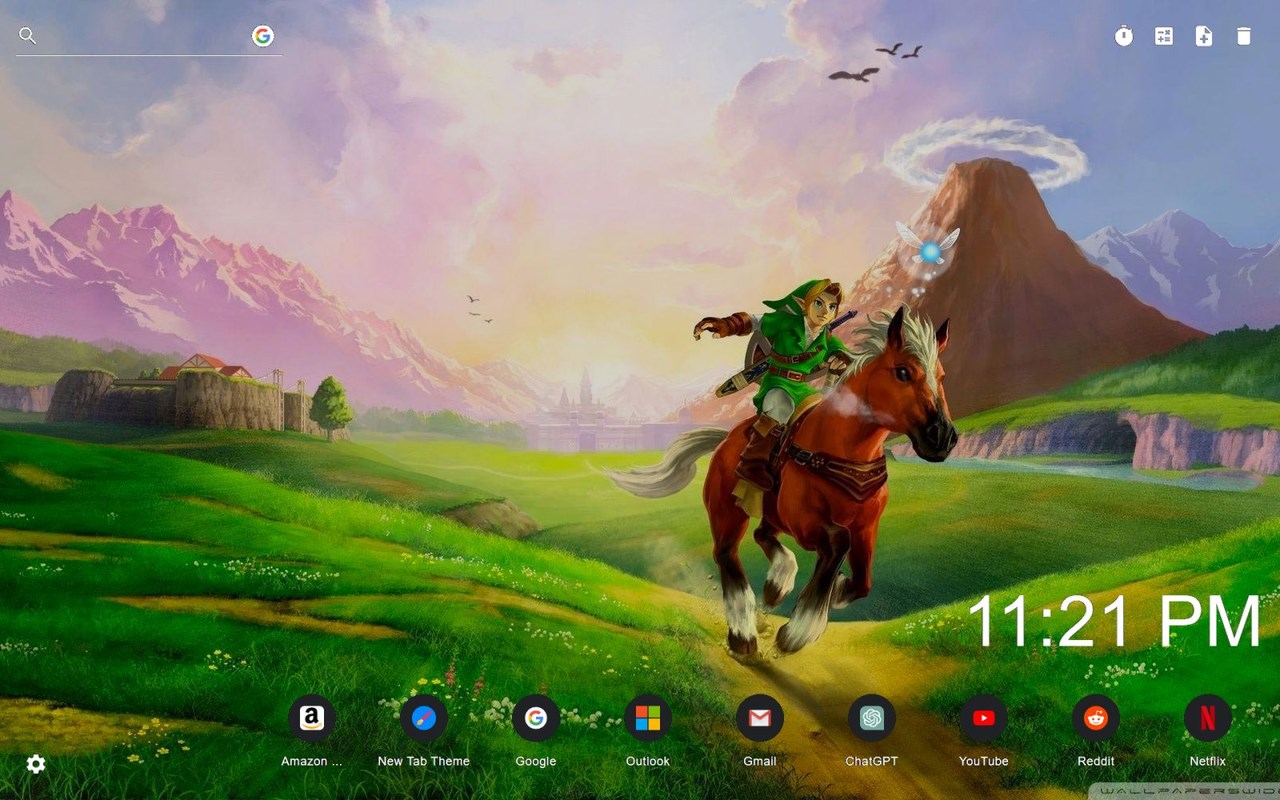Open the New Tab Theme shortcut
Screen dimensions: 1280x800
click(x=423, y=717)
